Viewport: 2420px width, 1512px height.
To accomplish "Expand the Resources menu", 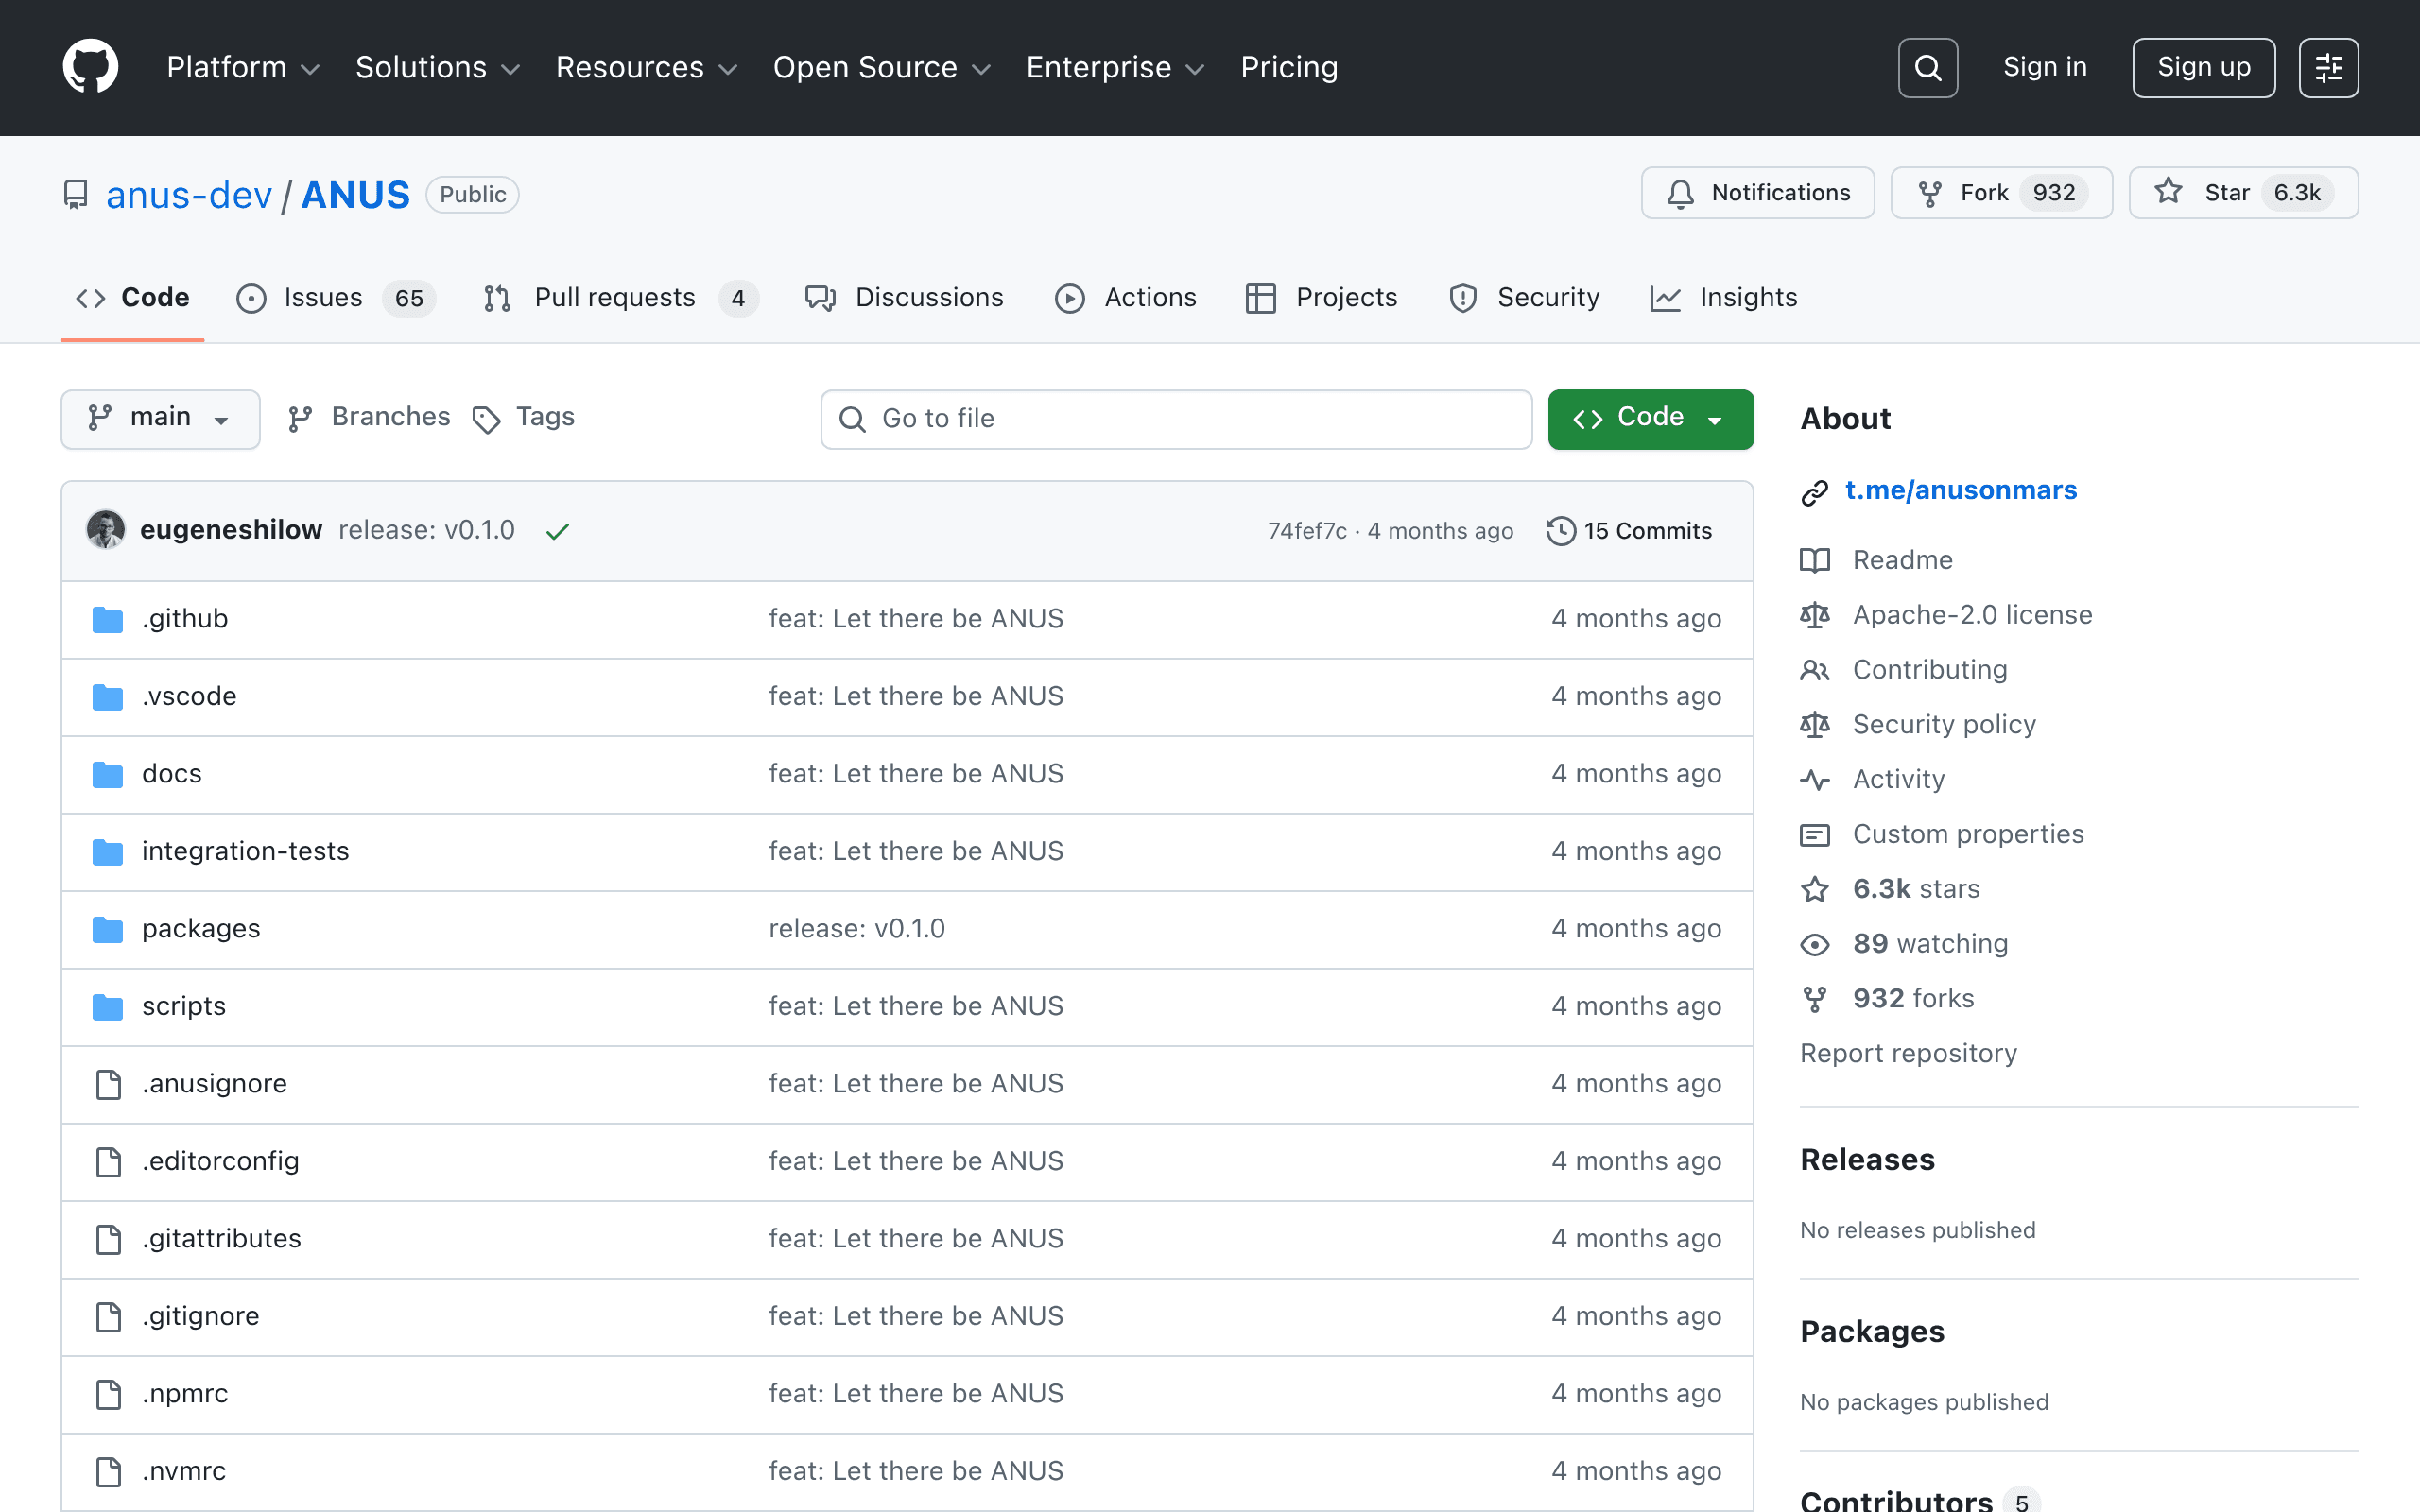I will click(x=646, y=67).
